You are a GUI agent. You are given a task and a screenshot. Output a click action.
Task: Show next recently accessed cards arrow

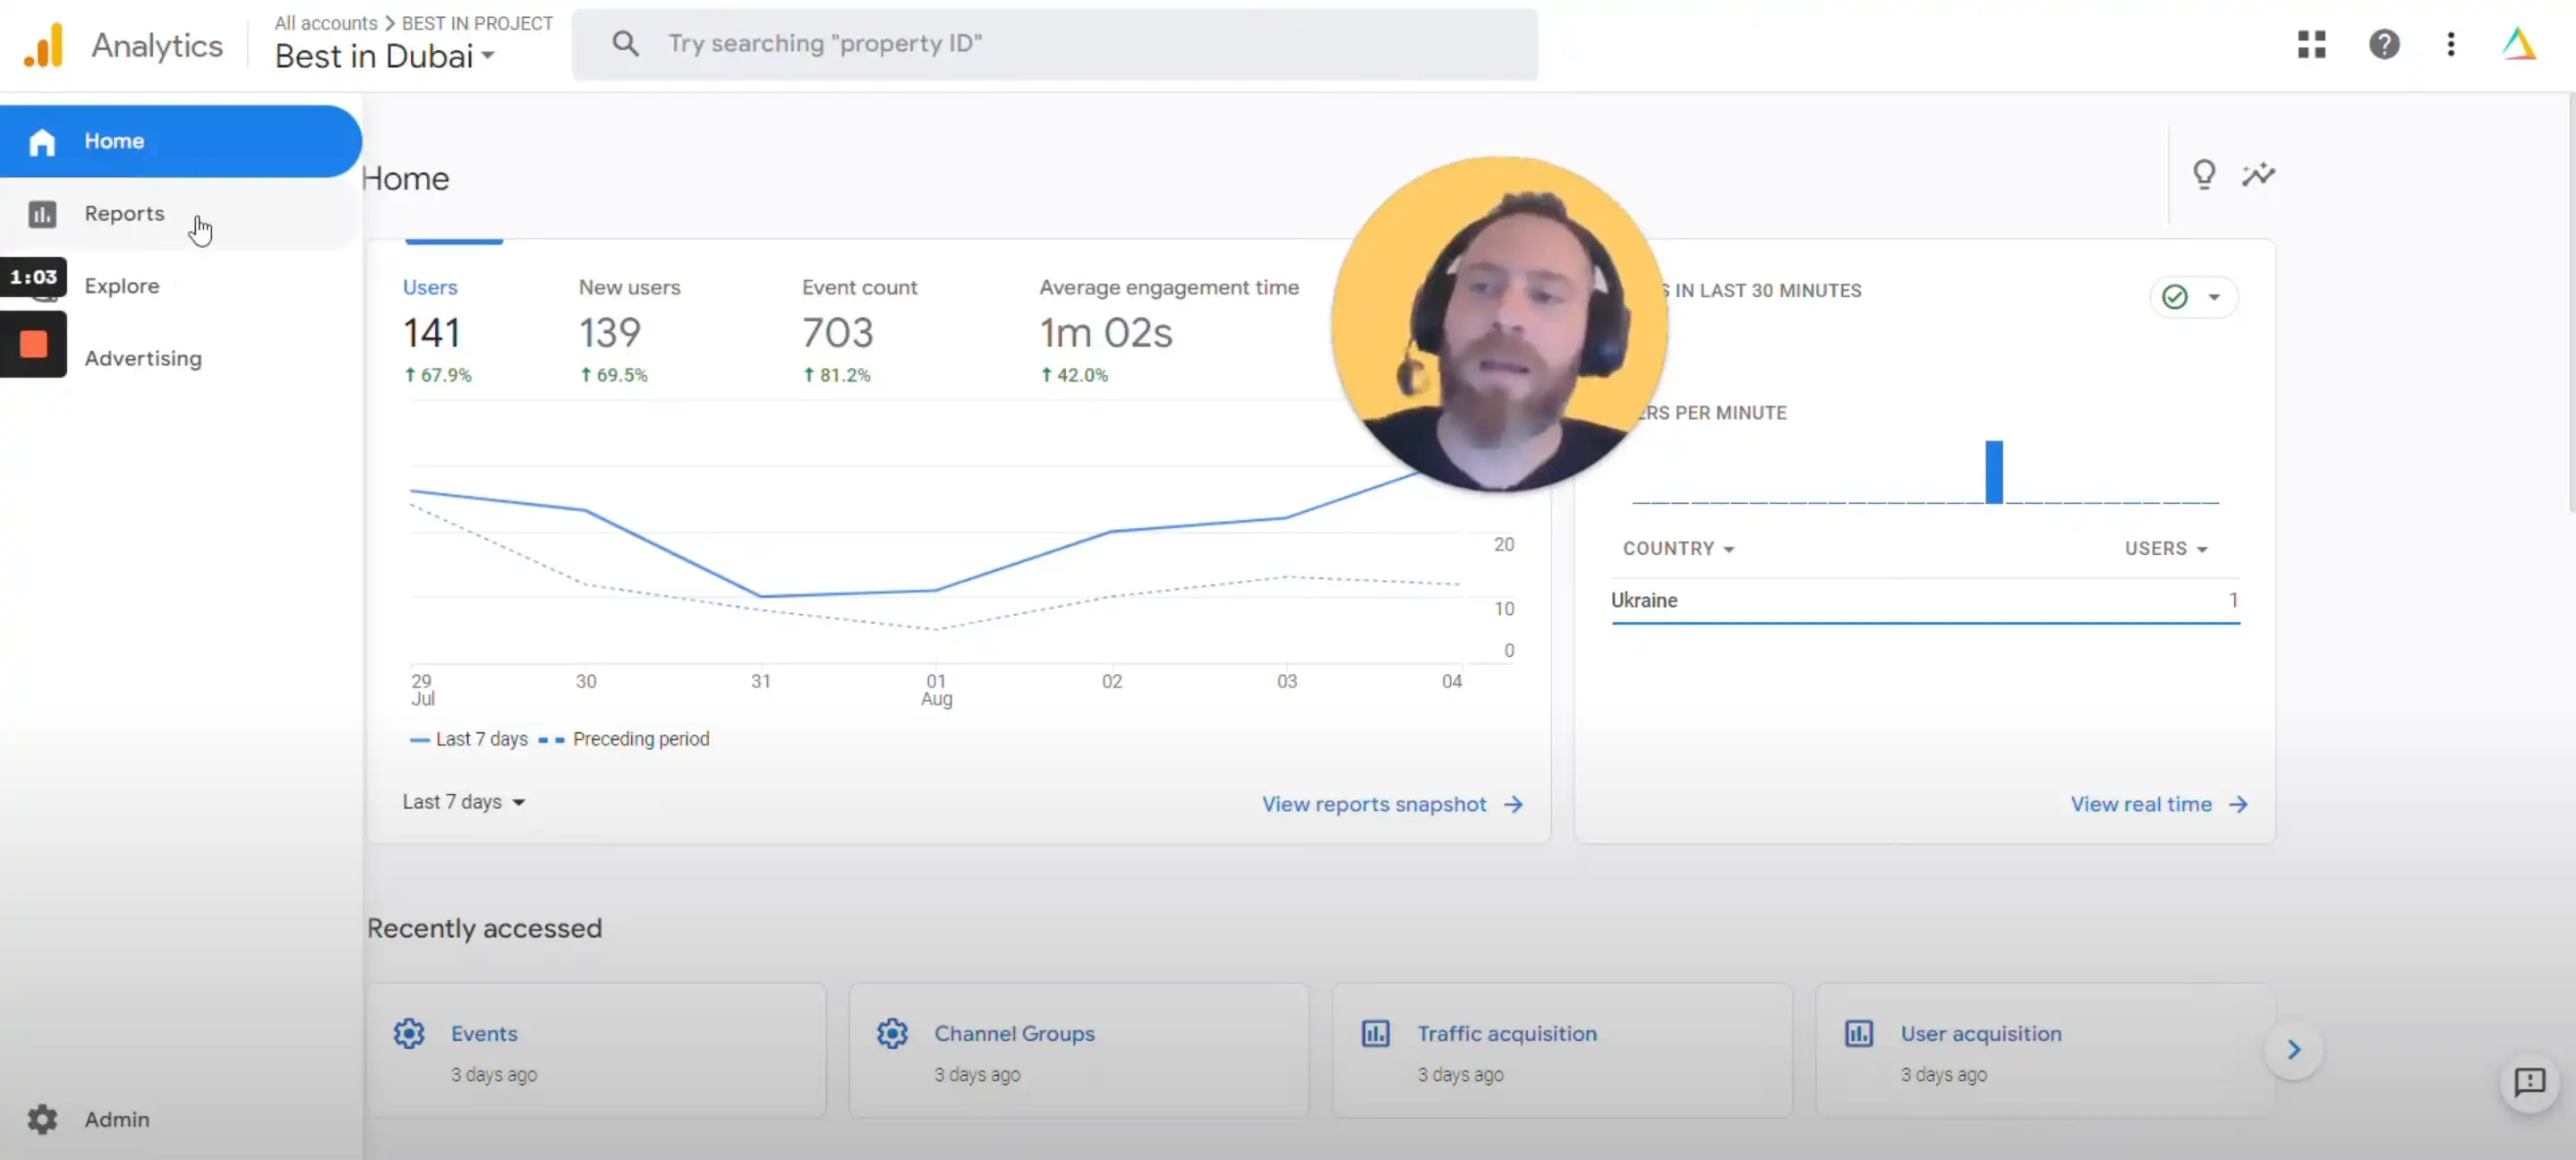(2293, 1049)
